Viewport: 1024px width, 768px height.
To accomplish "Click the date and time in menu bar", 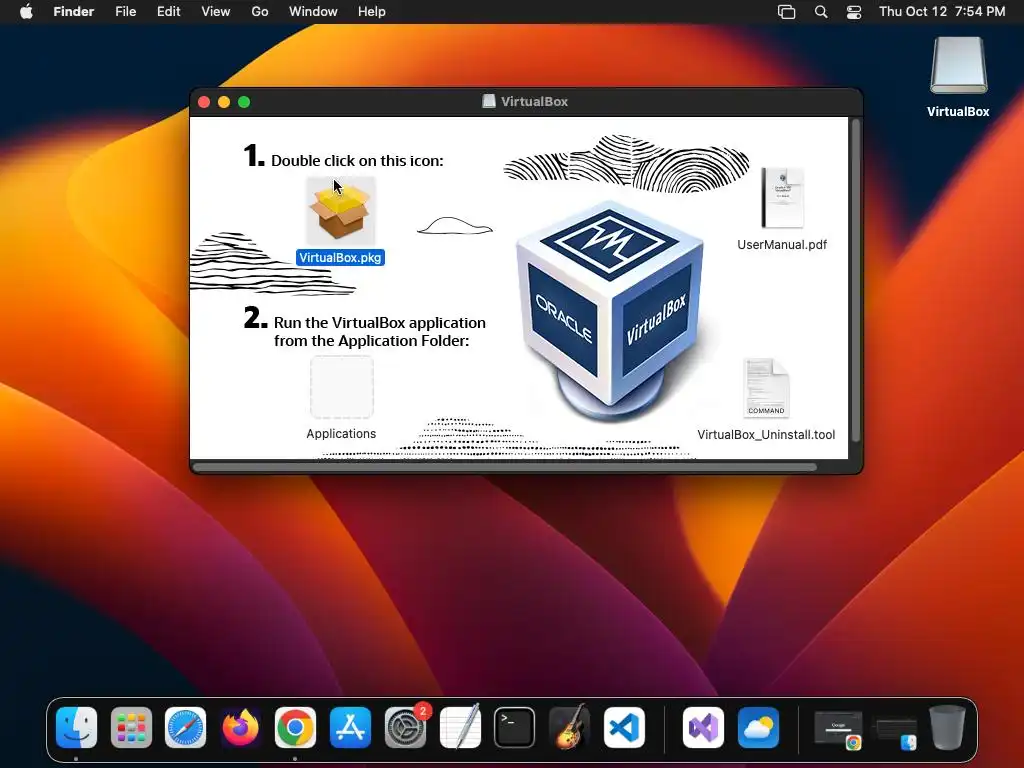I will 942,12.
